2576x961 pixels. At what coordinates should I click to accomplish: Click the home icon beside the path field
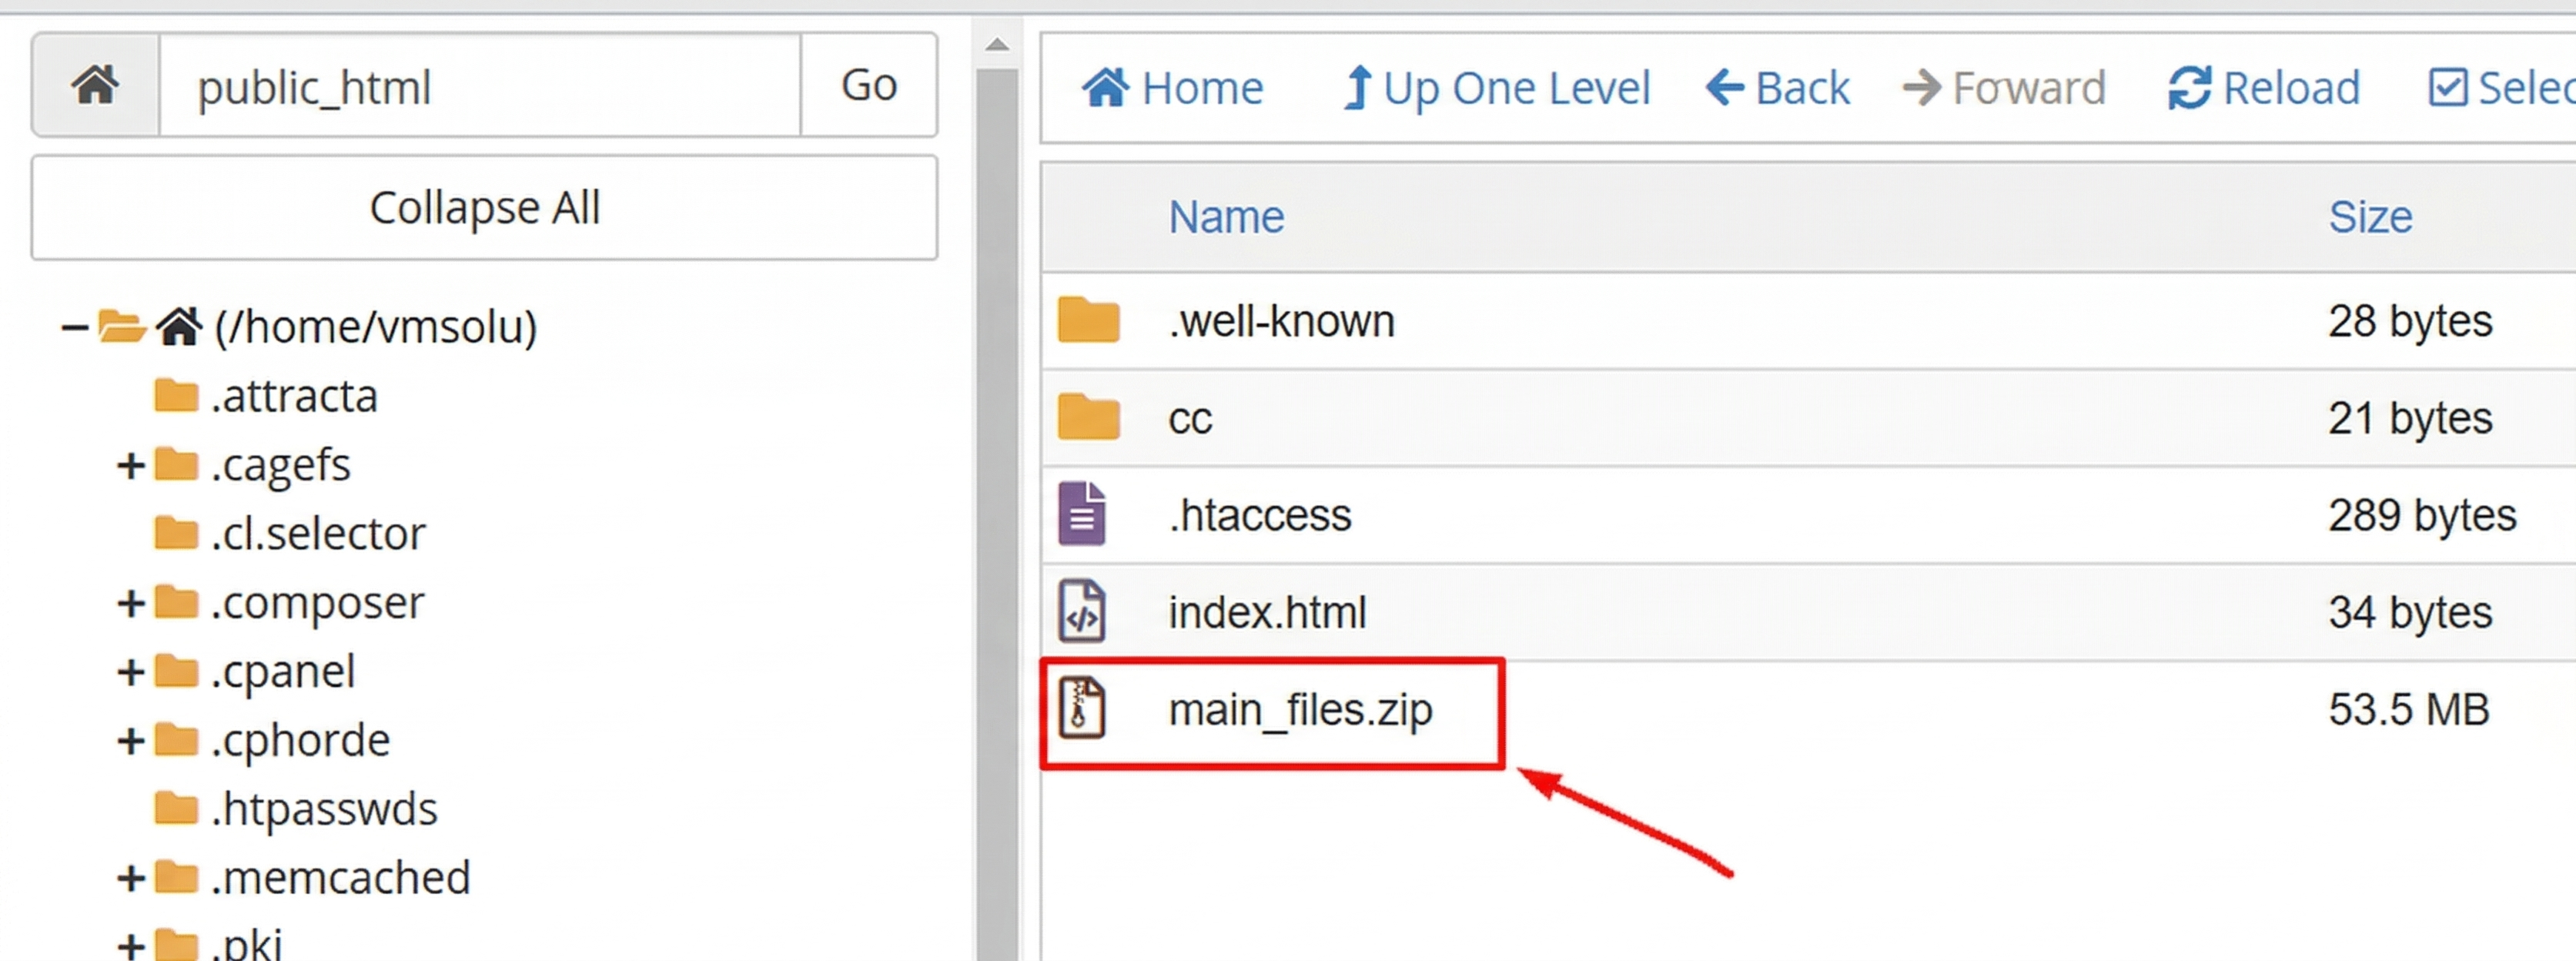95,85
